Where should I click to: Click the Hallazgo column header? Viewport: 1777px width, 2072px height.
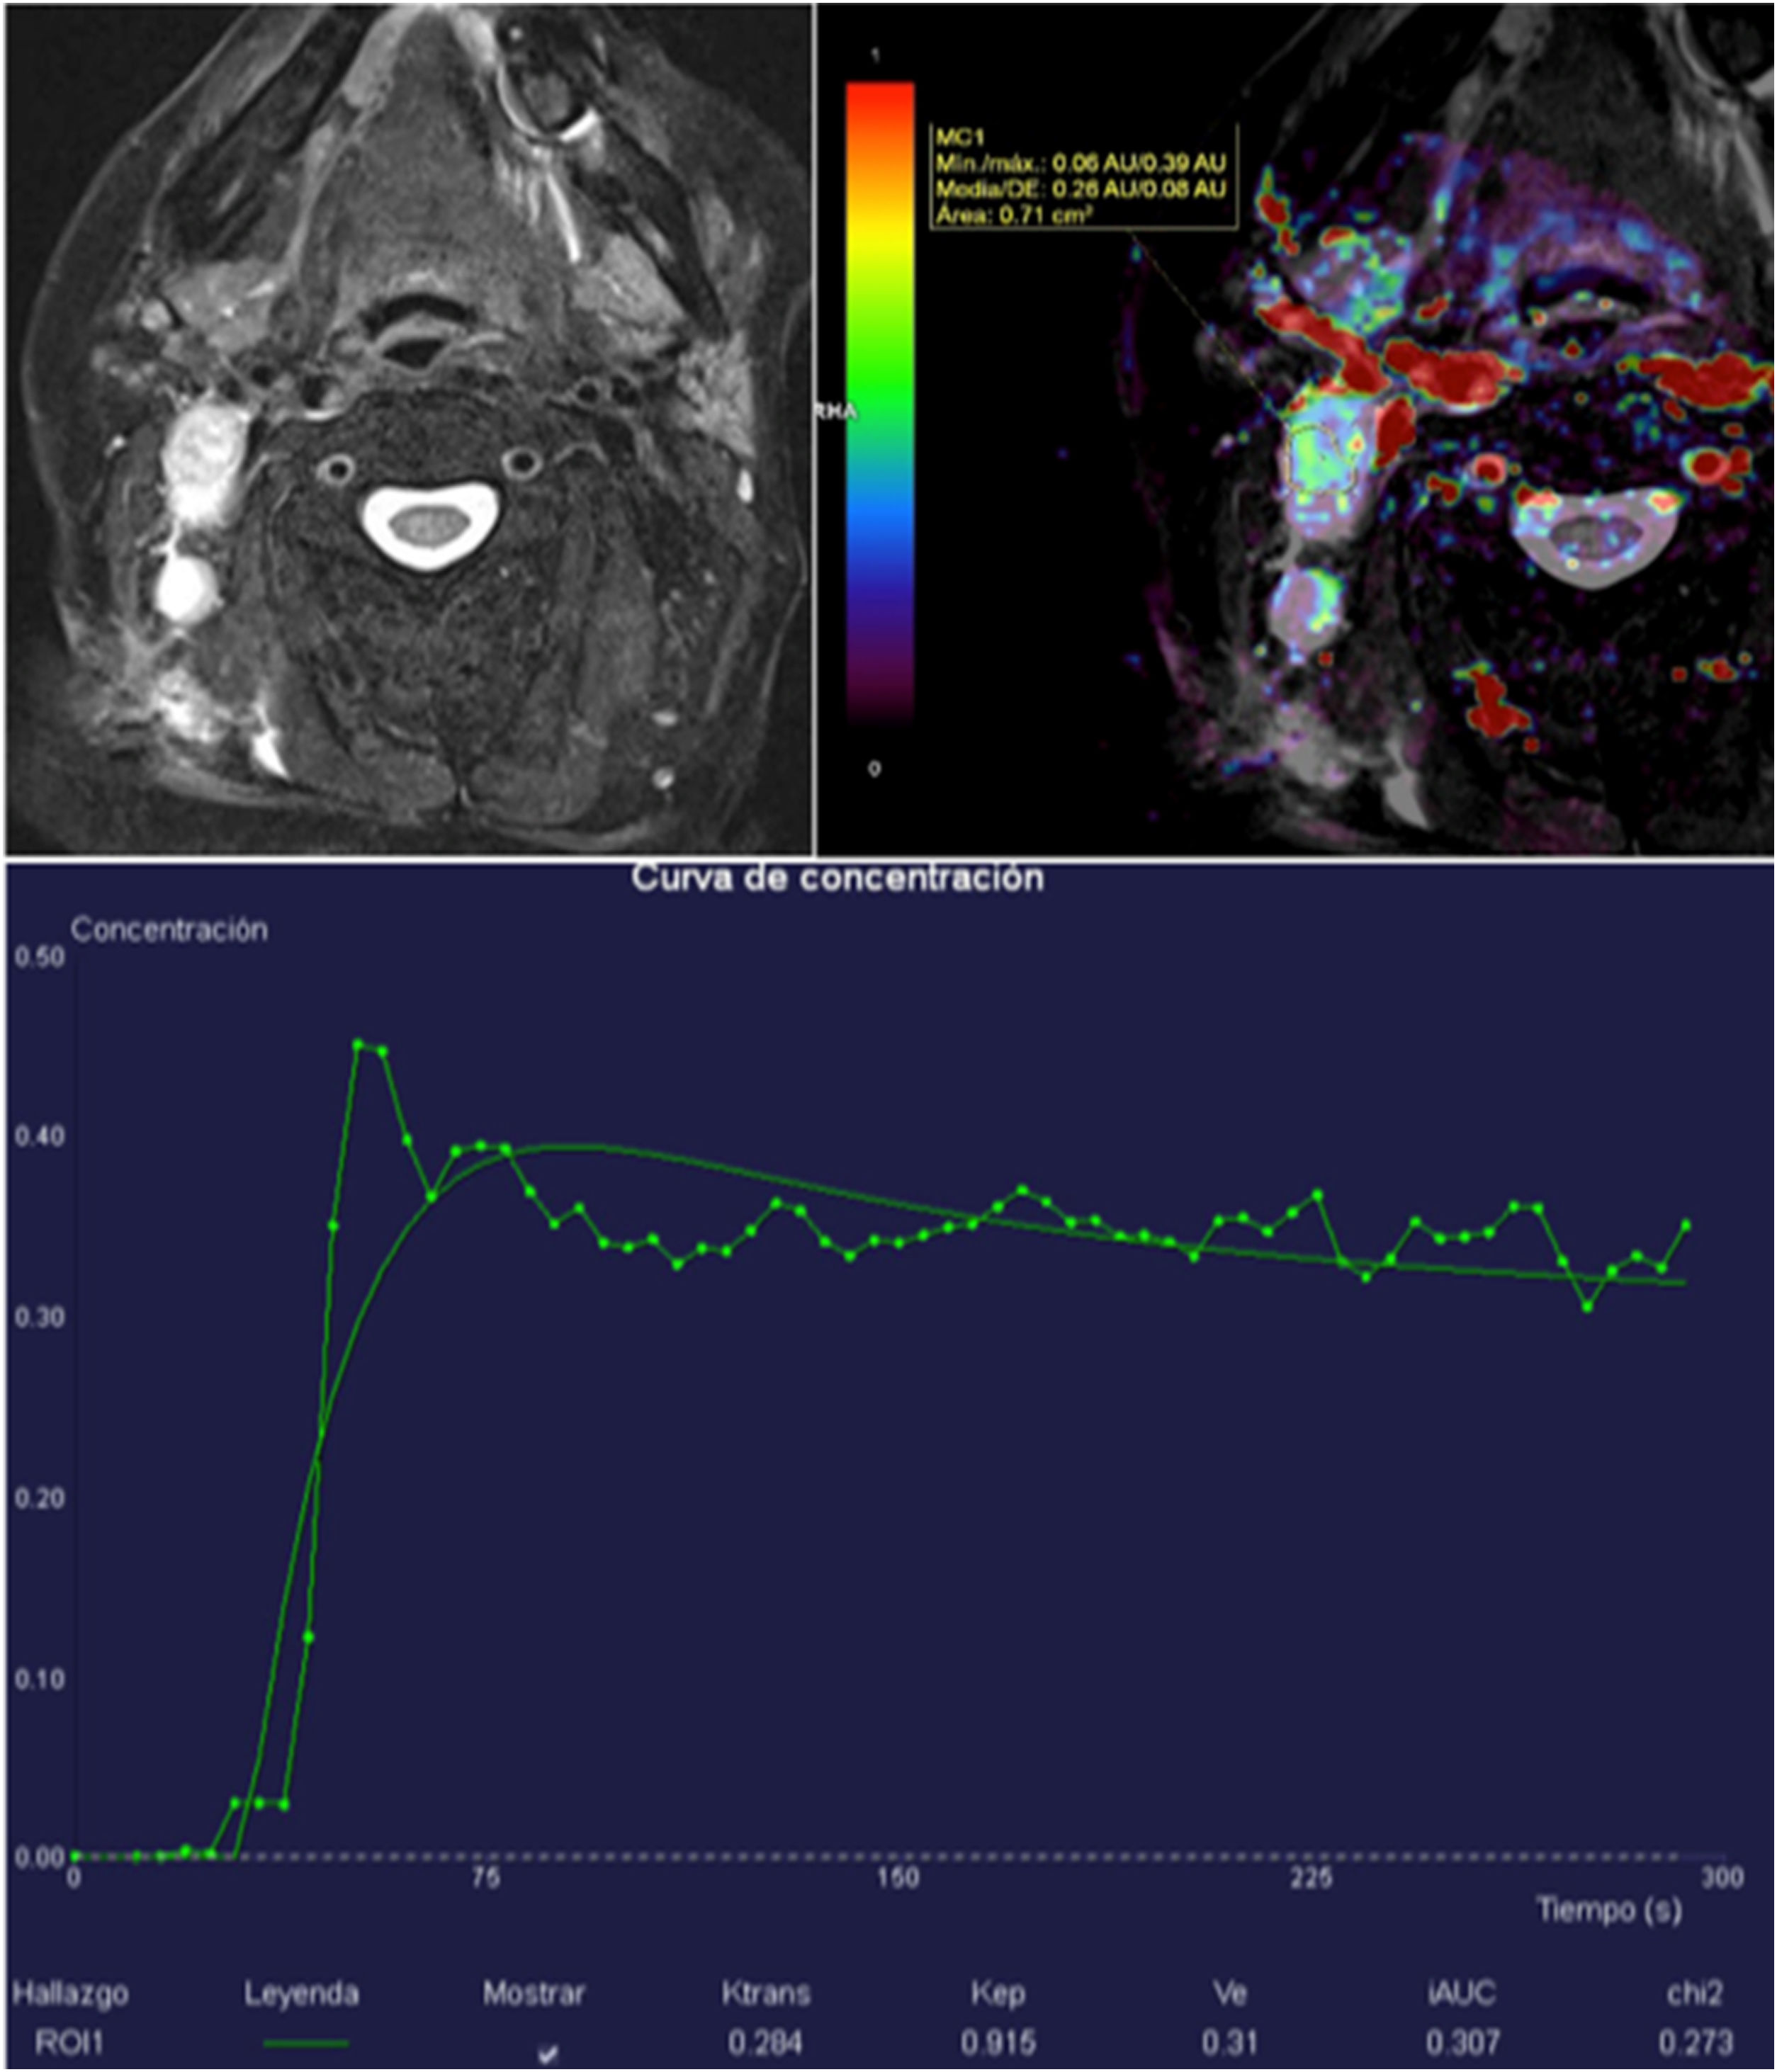(70, 1993)
